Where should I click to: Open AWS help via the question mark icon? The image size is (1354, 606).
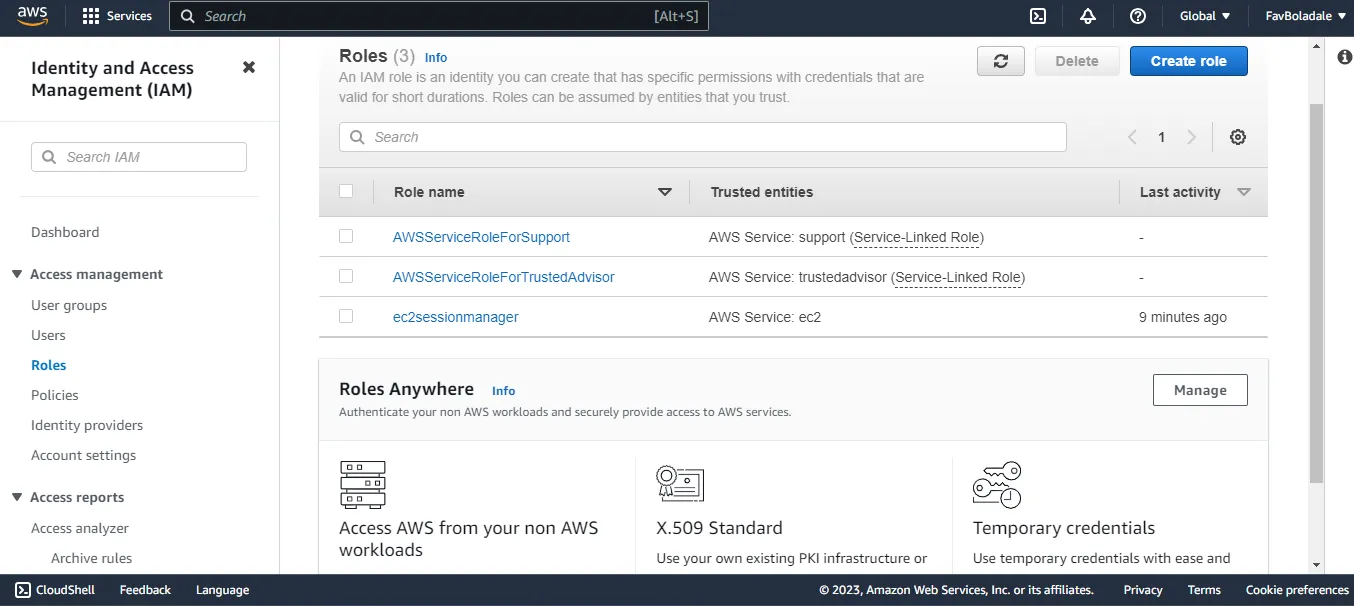click(x=1138, y=16)
